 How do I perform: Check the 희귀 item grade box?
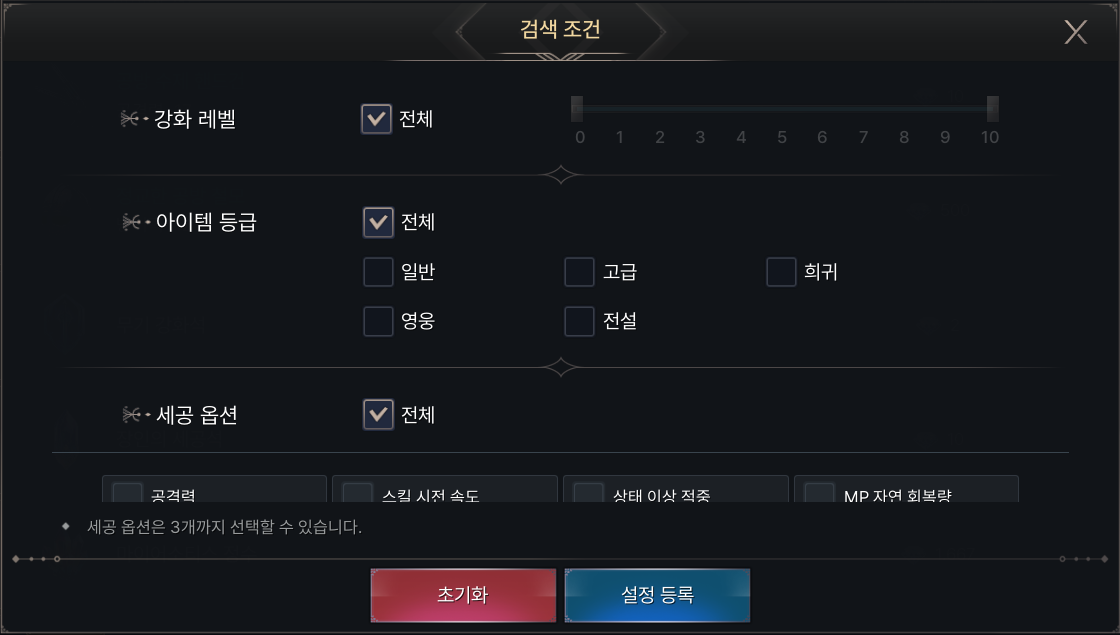[781, 272]
